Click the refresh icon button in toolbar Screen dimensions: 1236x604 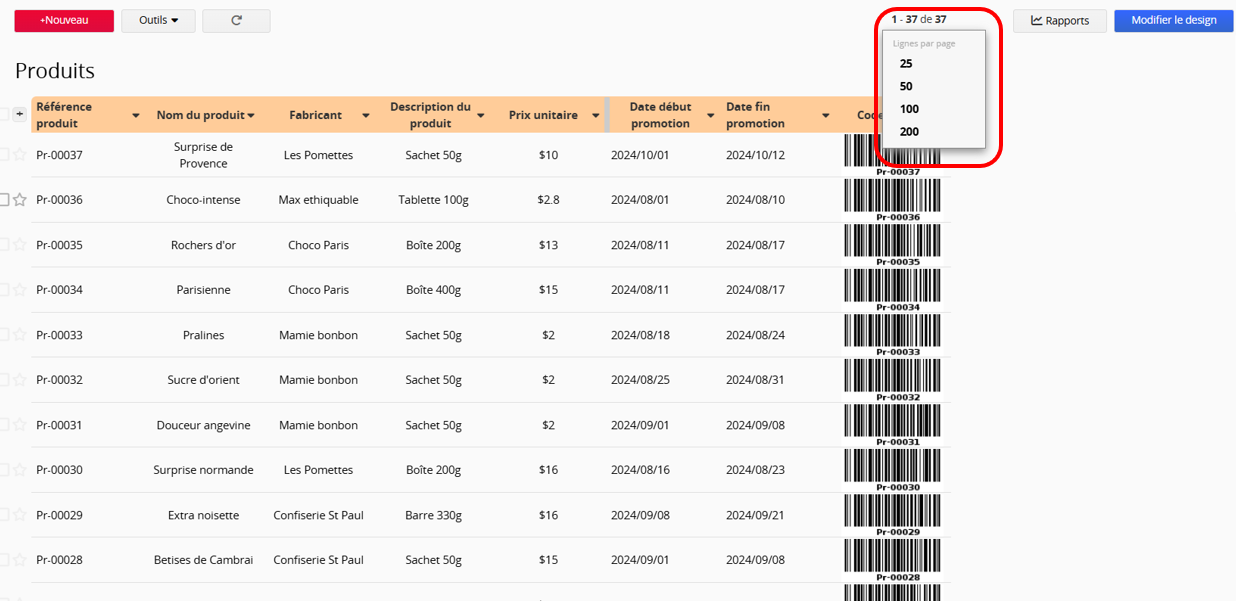click(x=236, y=20)
